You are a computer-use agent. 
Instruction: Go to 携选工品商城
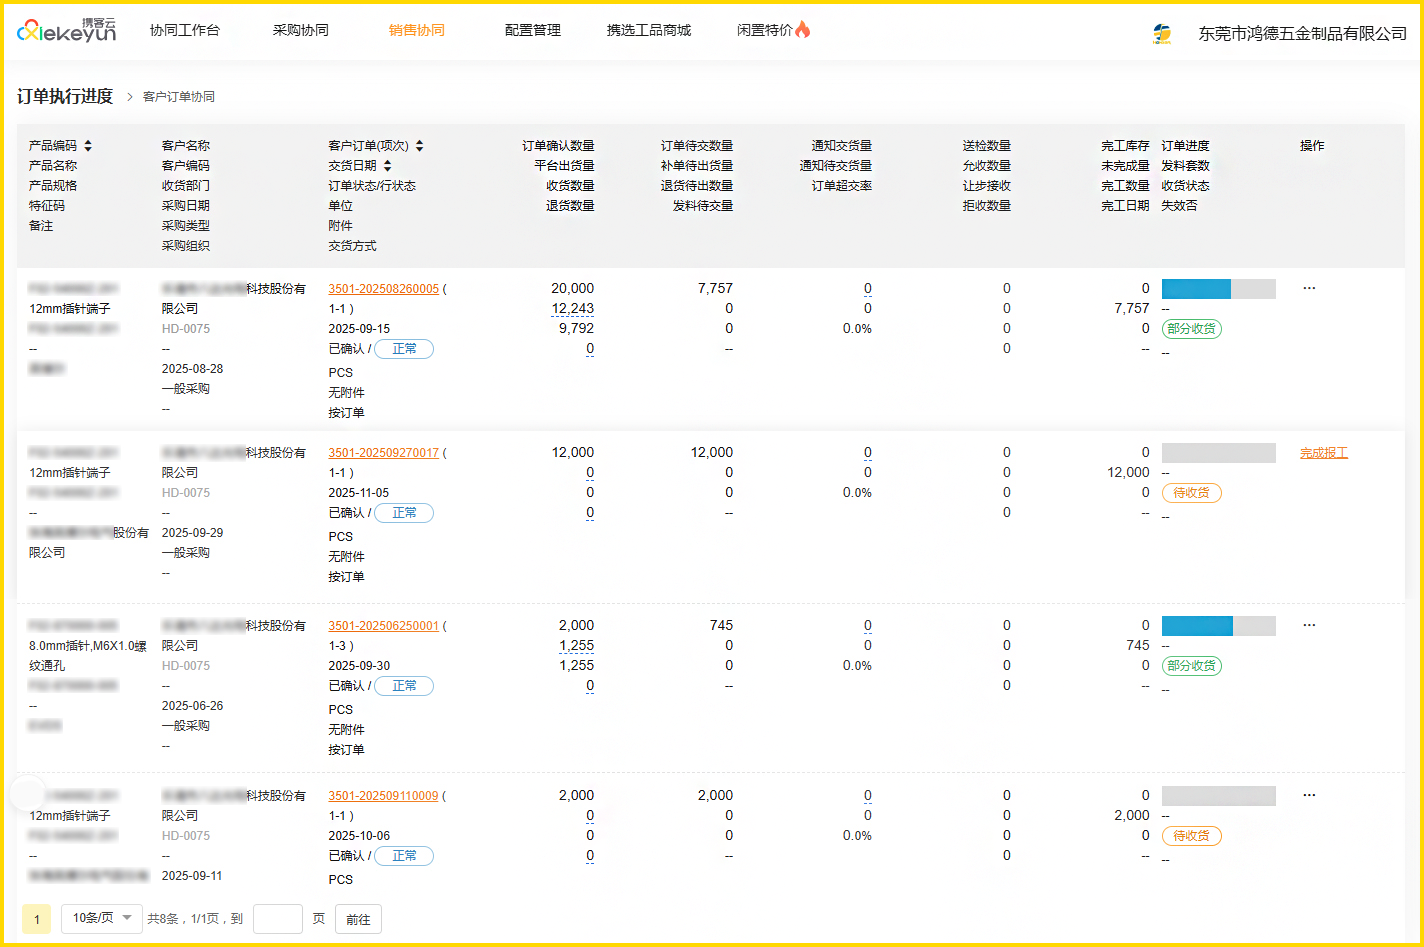tap(648, 31)
